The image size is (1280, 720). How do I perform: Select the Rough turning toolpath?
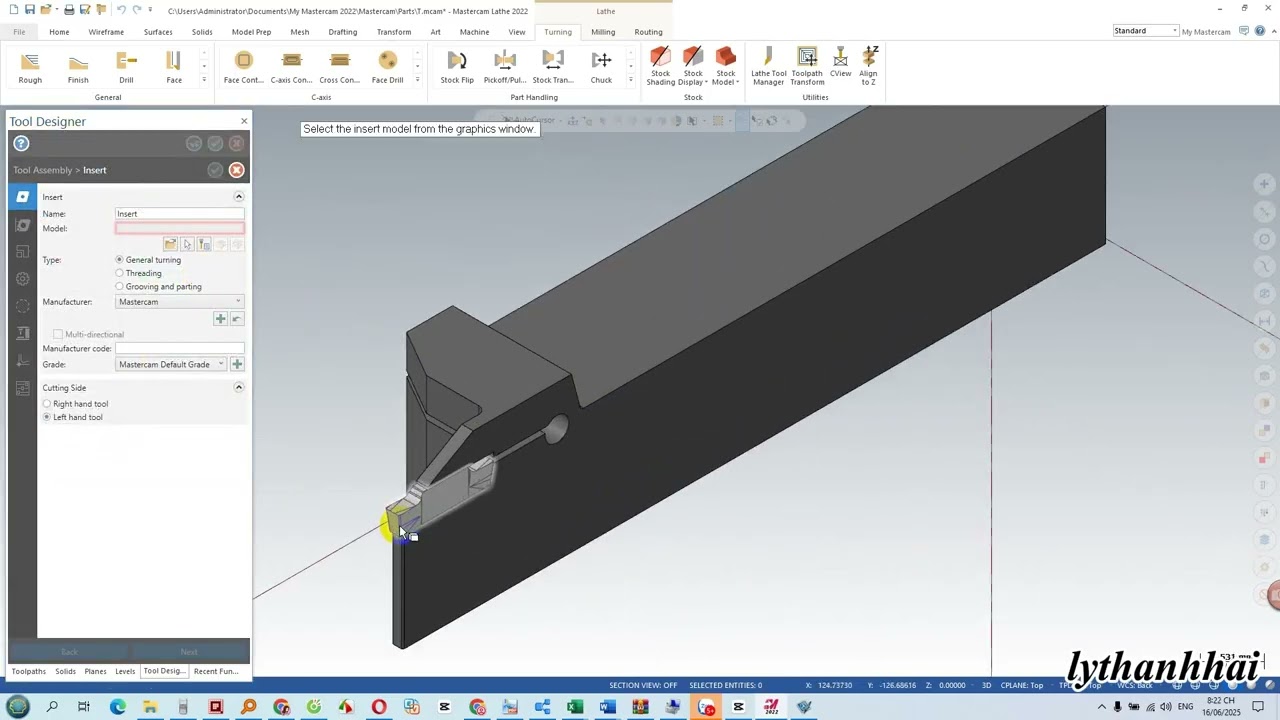tap(30, 68)
